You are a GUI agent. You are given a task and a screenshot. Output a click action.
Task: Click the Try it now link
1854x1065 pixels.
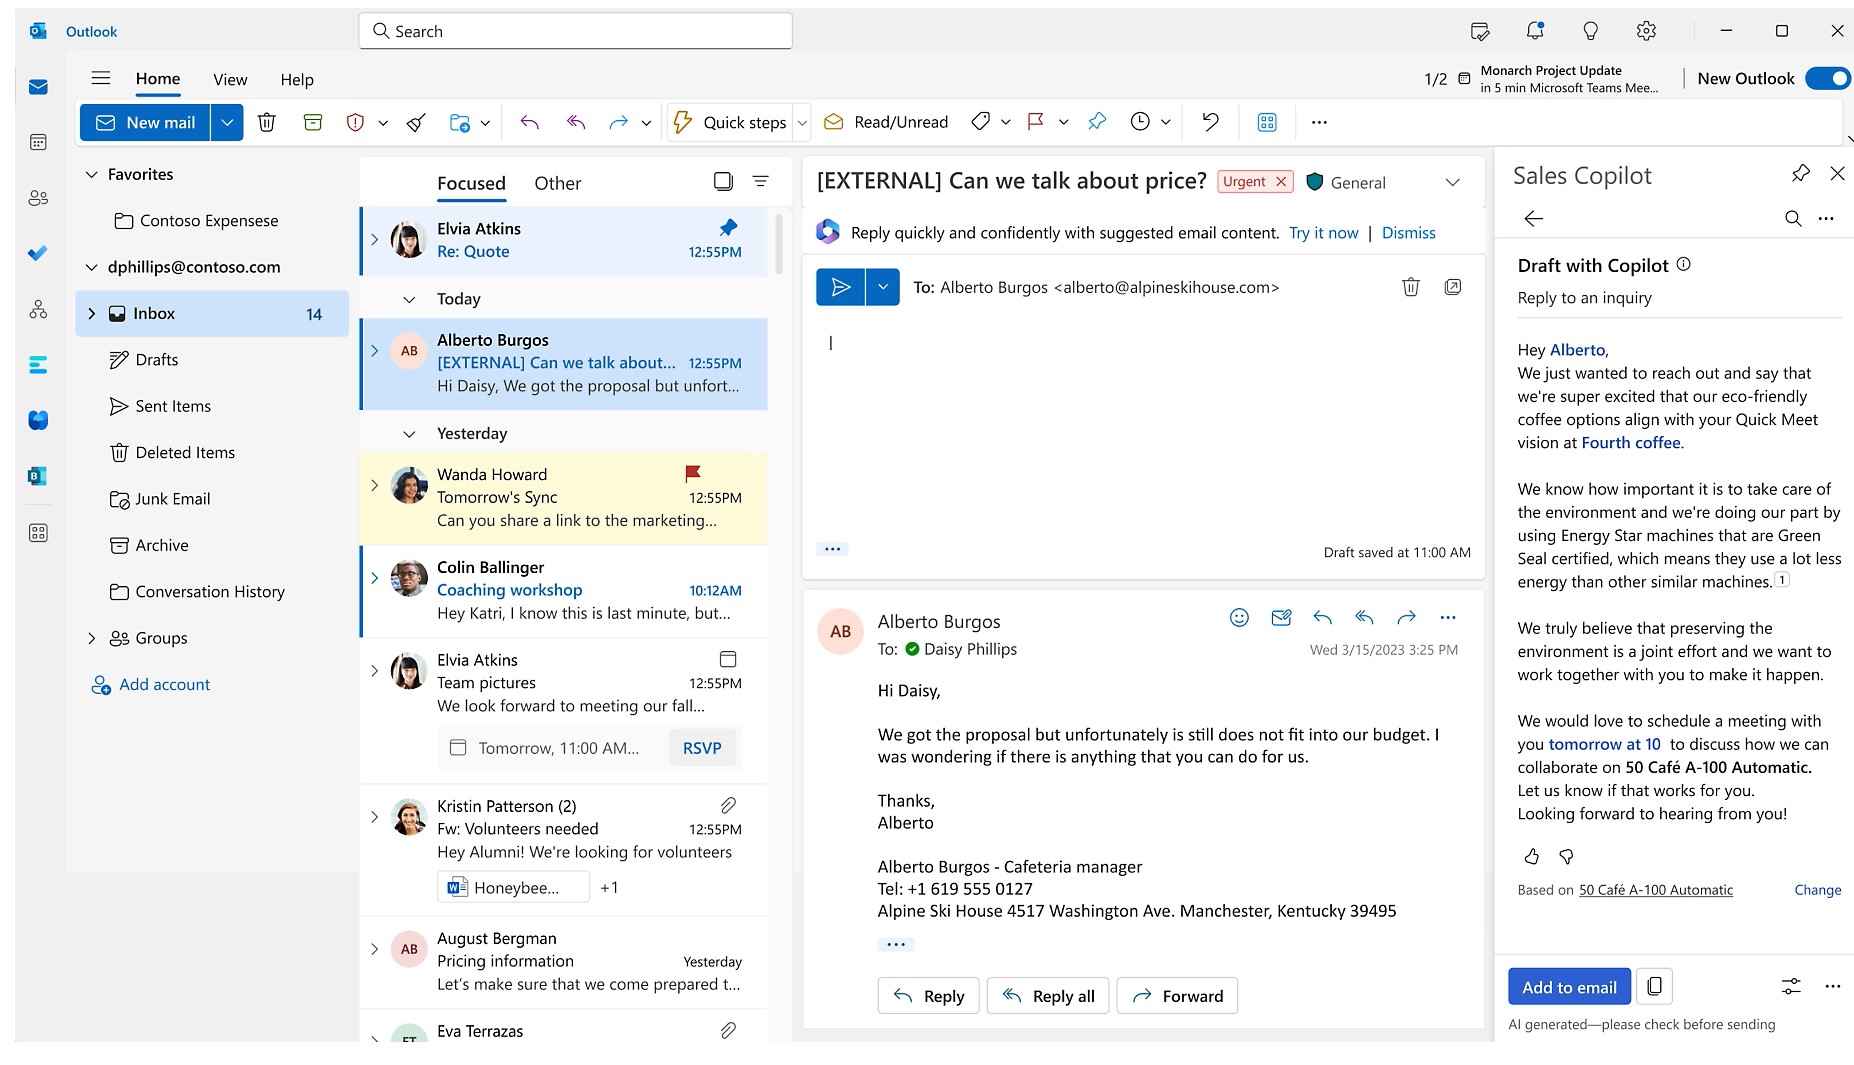point(1323,232)
